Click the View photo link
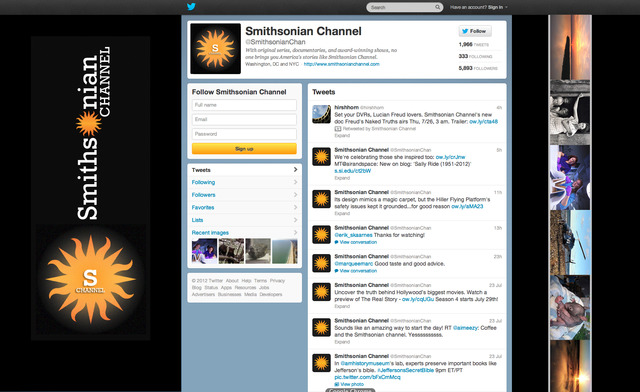This screenshot has height=392, width=640. pyautogui.click(x=352, y=384)
